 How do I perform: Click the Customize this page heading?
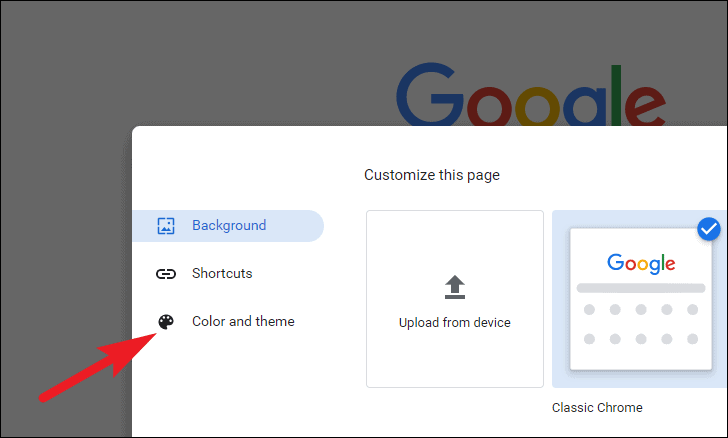432,175
